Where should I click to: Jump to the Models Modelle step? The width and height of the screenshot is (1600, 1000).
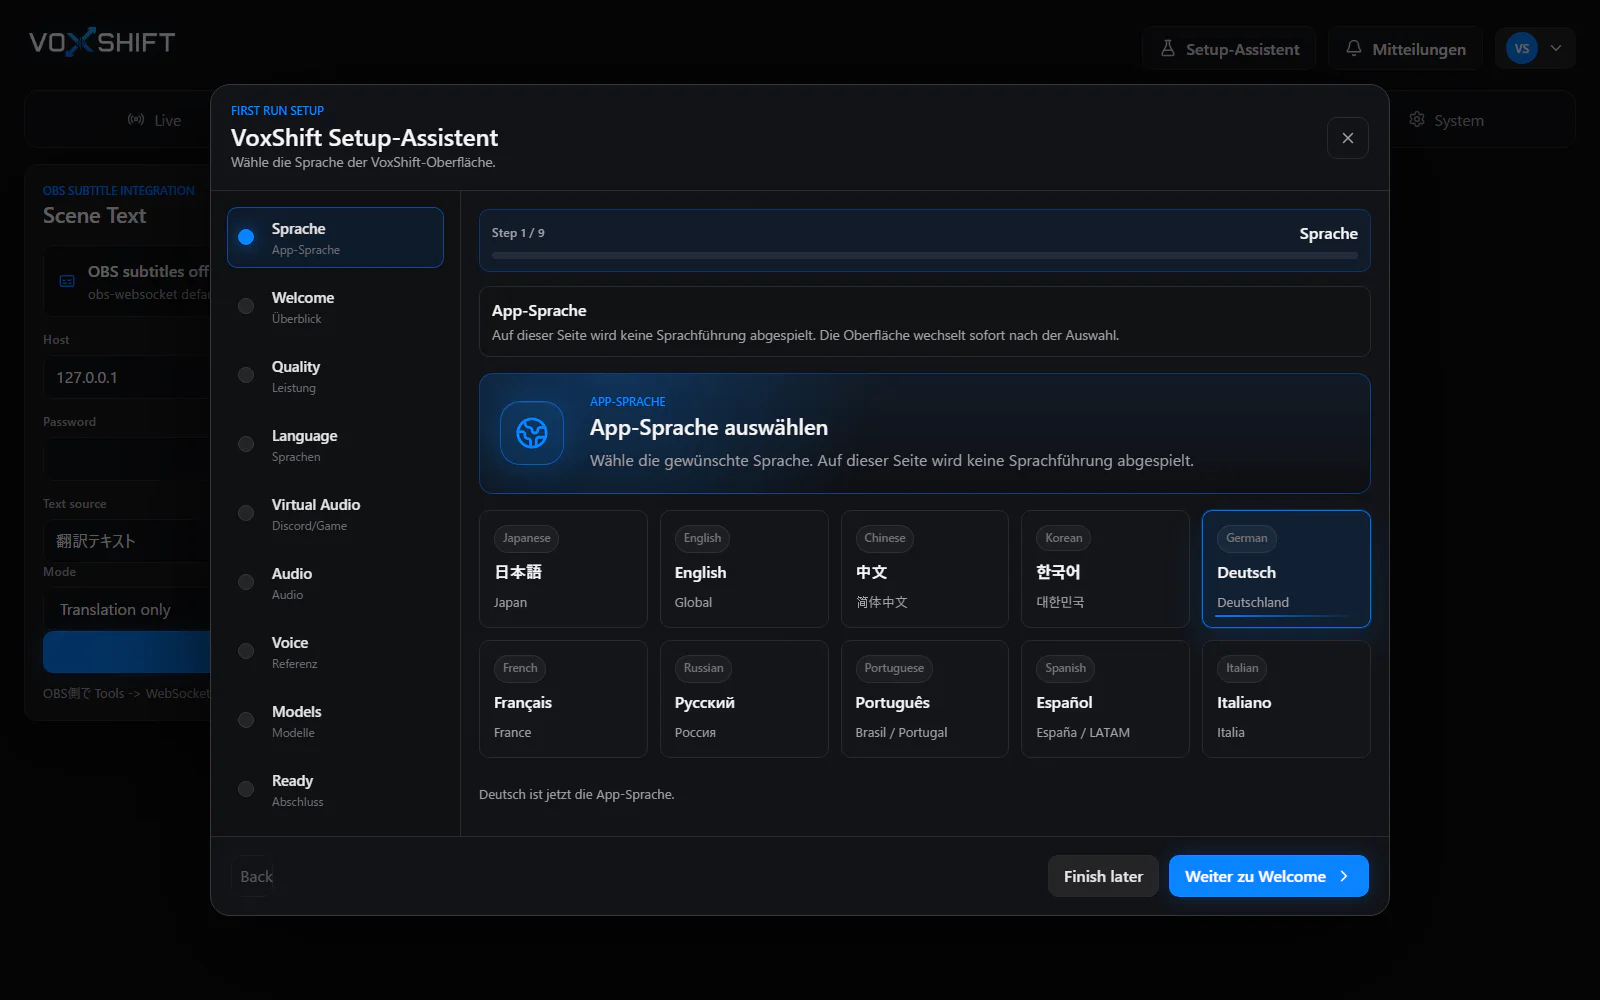coord(335,721)
